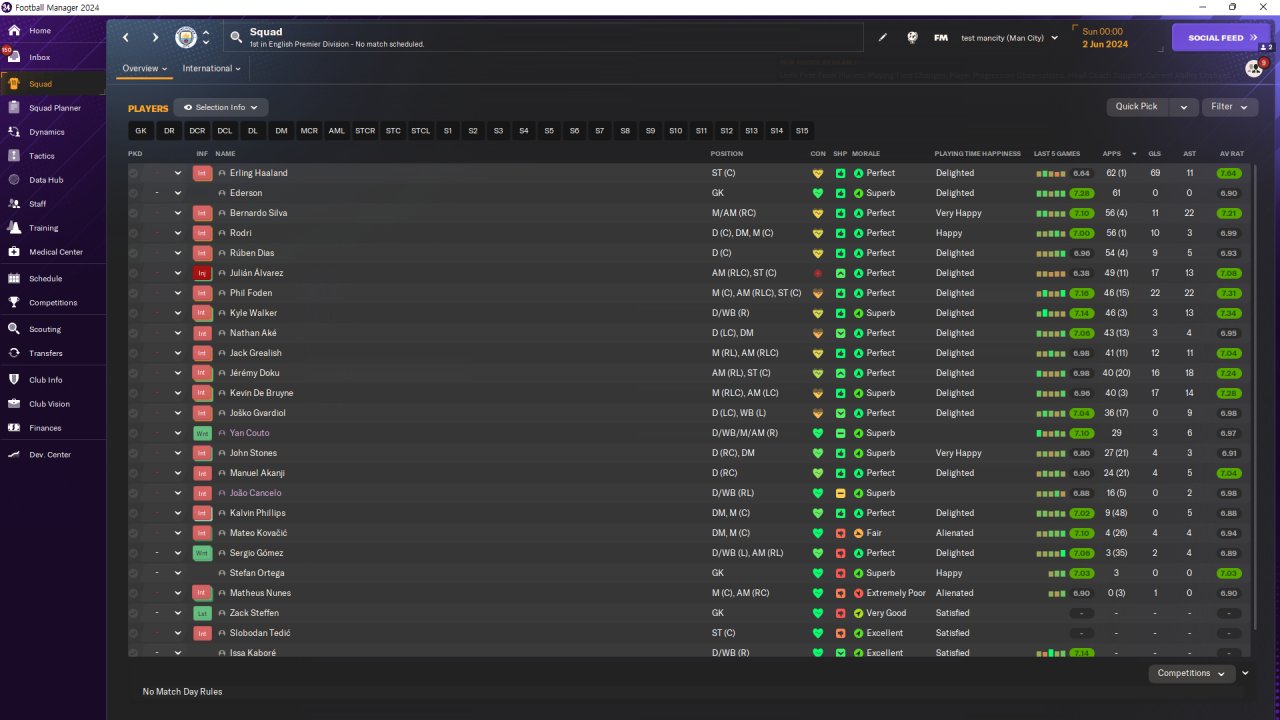Open Competitions trophy icon
Image resolution: width=1280 pixels, height=720 pixels.
pos(14,303)
